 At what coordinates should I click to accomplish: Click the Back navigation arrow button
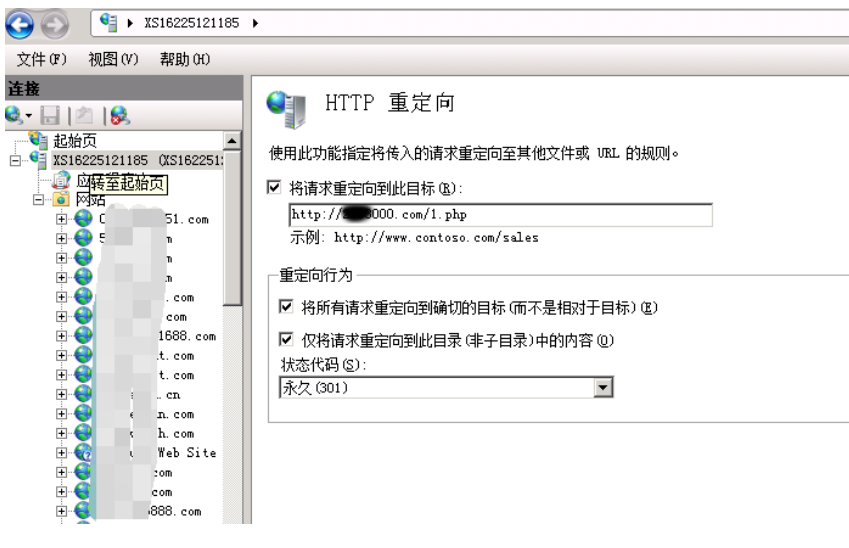[x=21, y=23]
